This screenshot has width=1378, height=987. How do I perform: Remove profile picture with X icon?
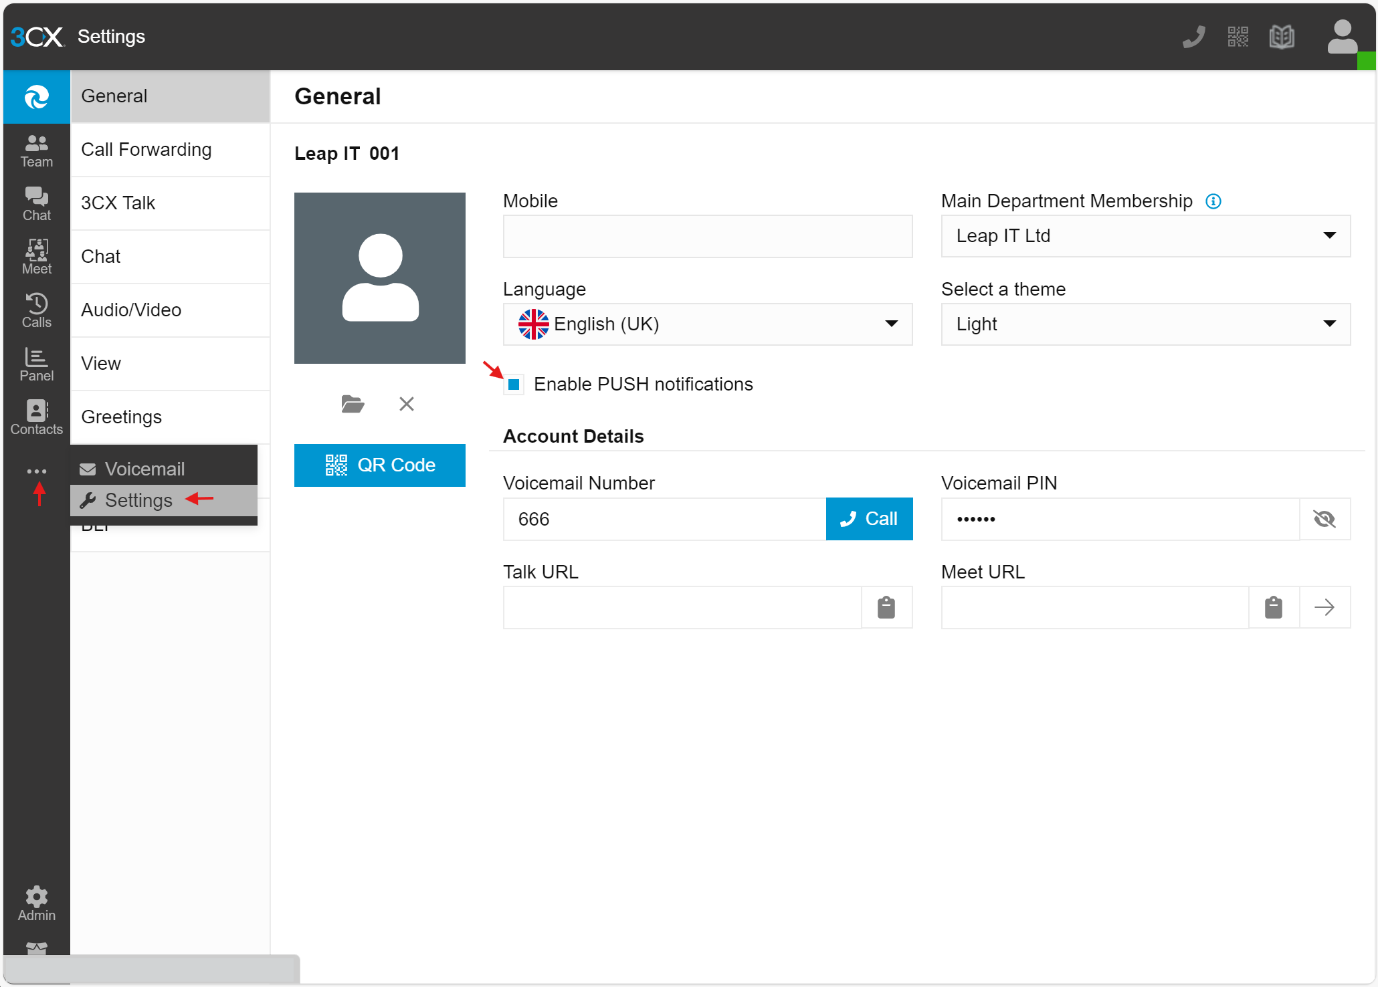(406, 404)
